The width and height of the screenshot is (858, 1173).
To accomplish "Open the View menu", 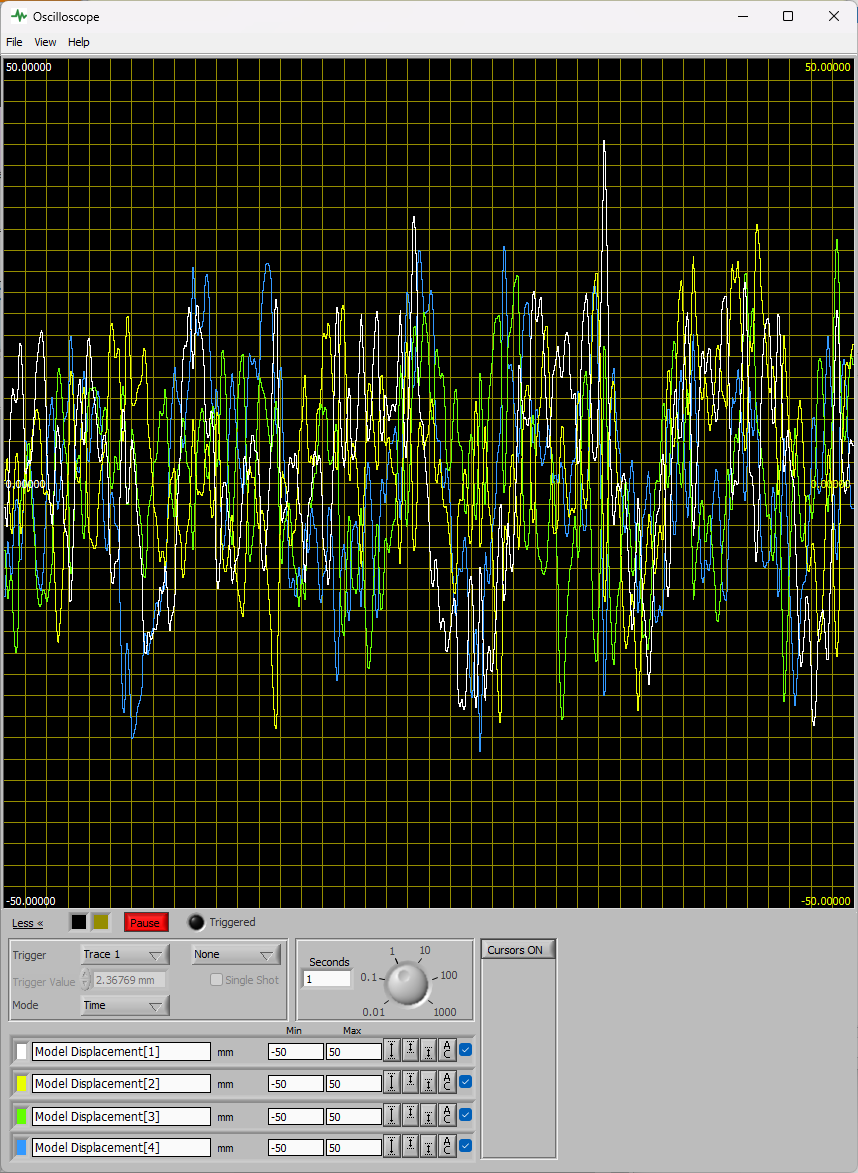I will point(45,42).
